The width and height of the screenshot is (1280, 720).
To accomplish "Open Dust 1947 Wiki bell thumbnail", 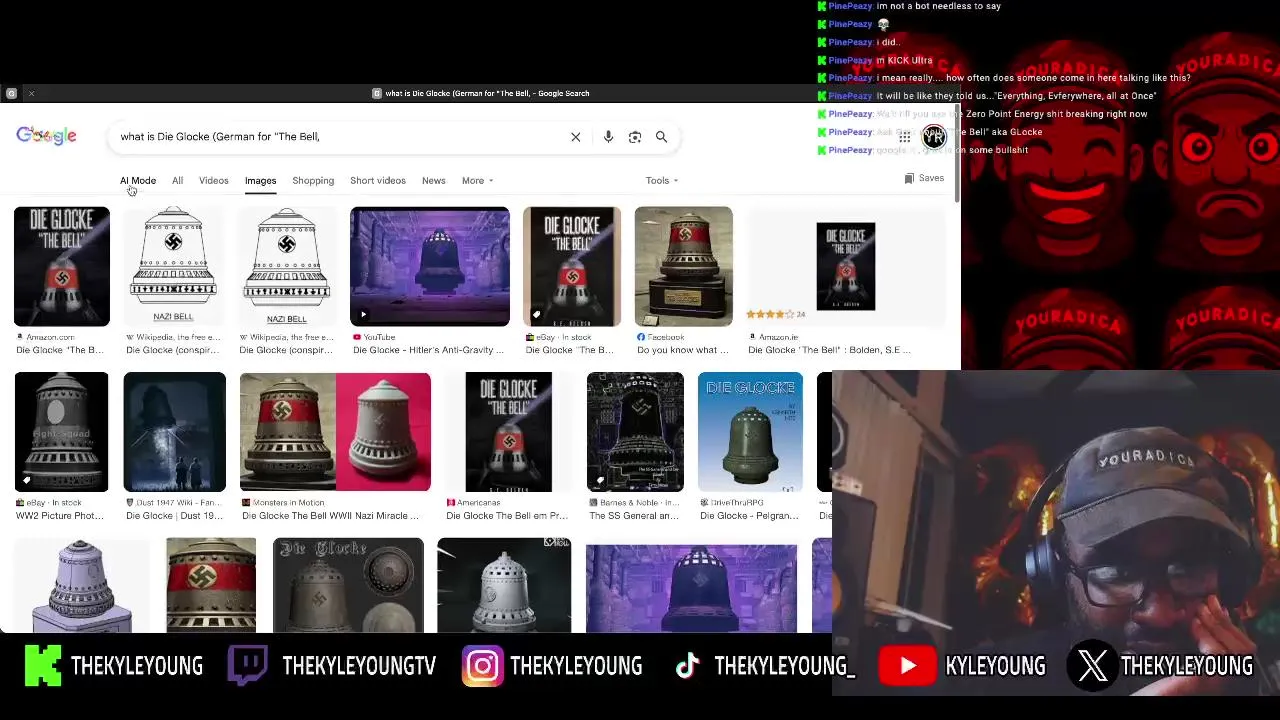I will [175, 432].
